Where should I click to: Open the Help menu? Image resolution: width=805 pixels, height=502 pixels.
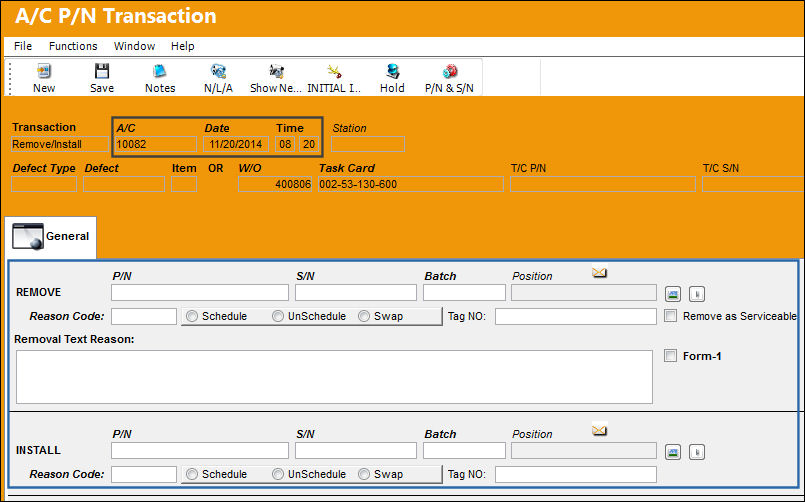point(183,46)
